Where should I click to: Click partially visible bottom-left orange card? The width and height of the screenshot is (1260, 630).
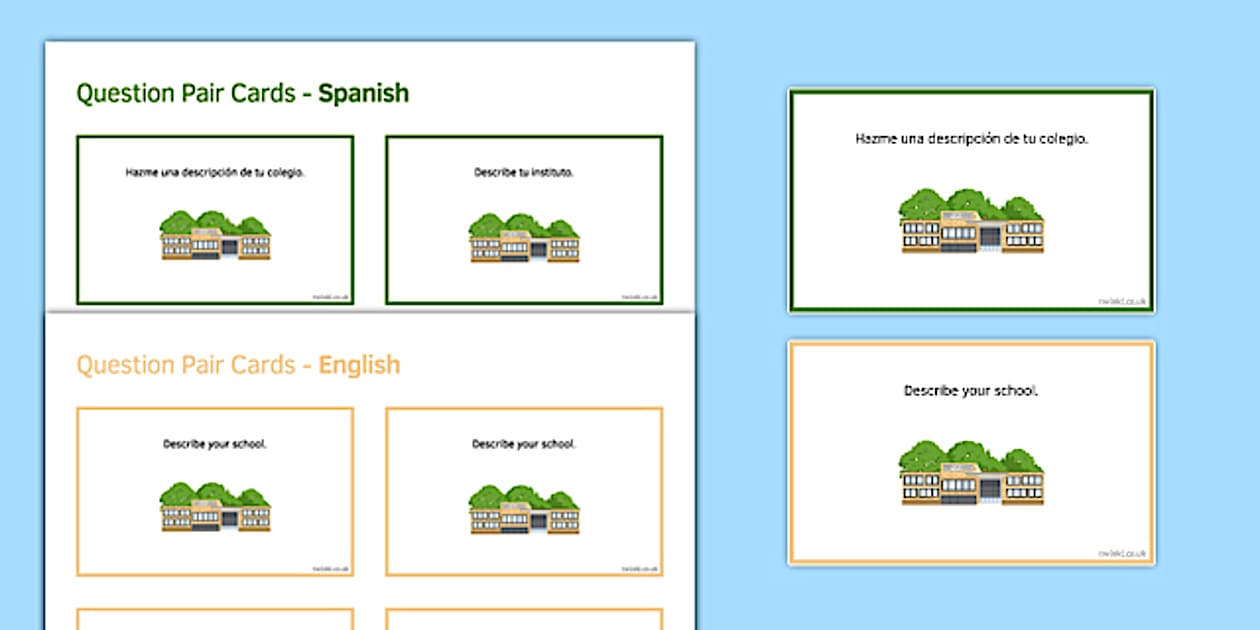click(x=215, y=619)
